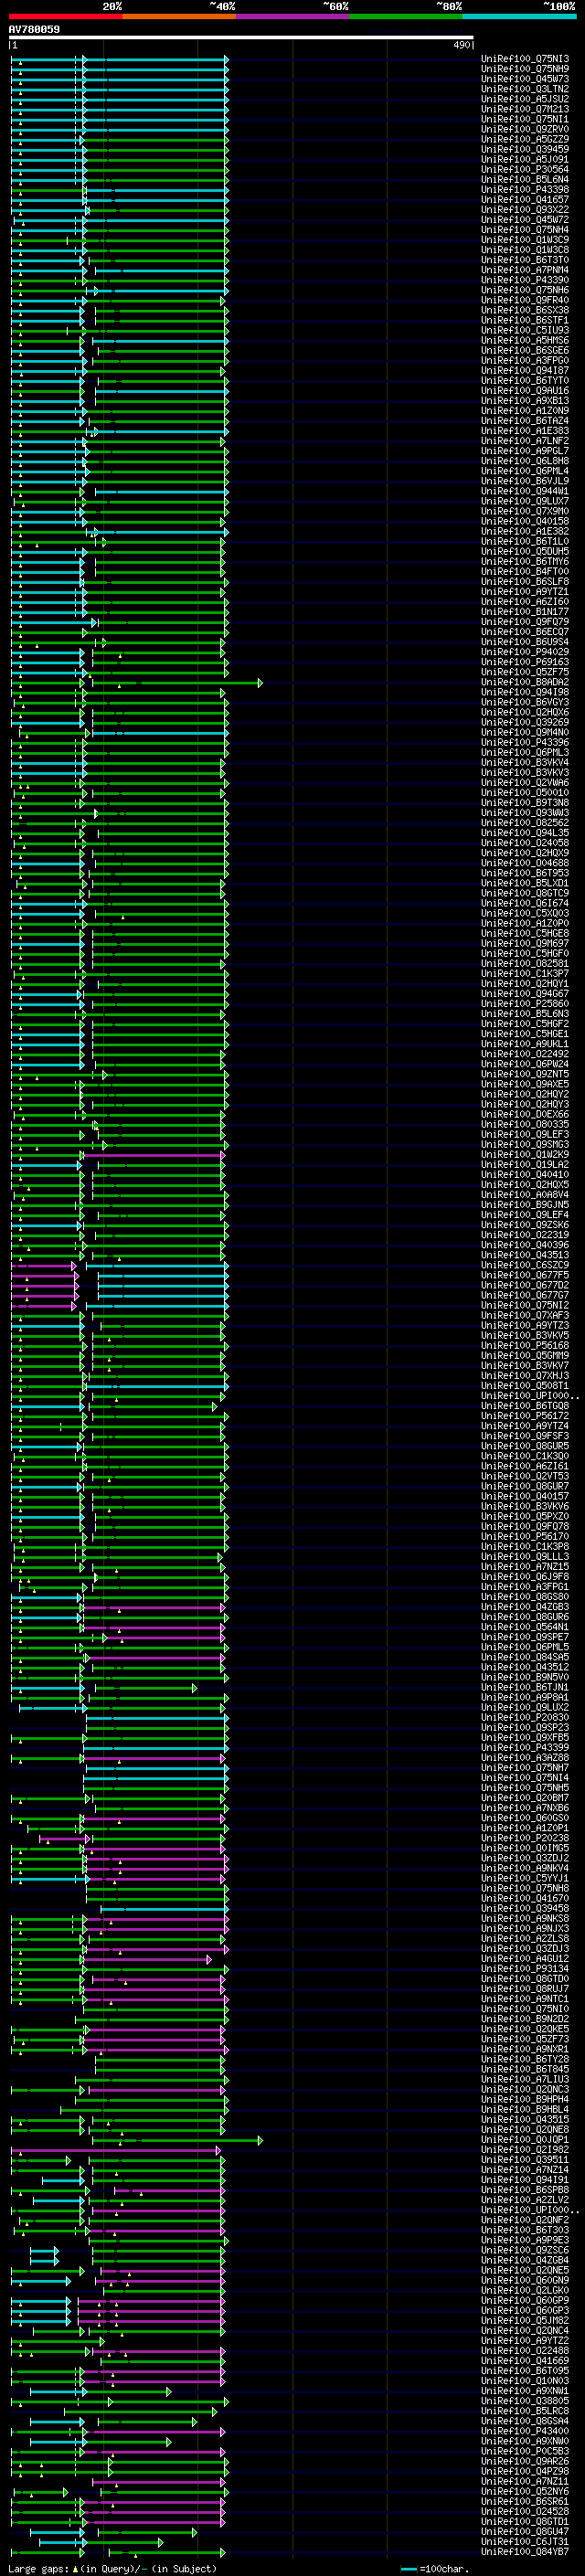Click the white query sequence ruler bar
Screen dimensions: 585x2576
241,37
